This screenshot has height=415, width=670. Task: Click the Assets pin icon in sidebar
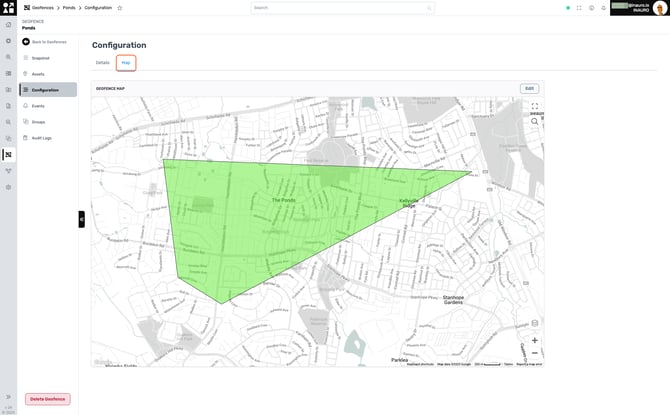pos(26,74)
